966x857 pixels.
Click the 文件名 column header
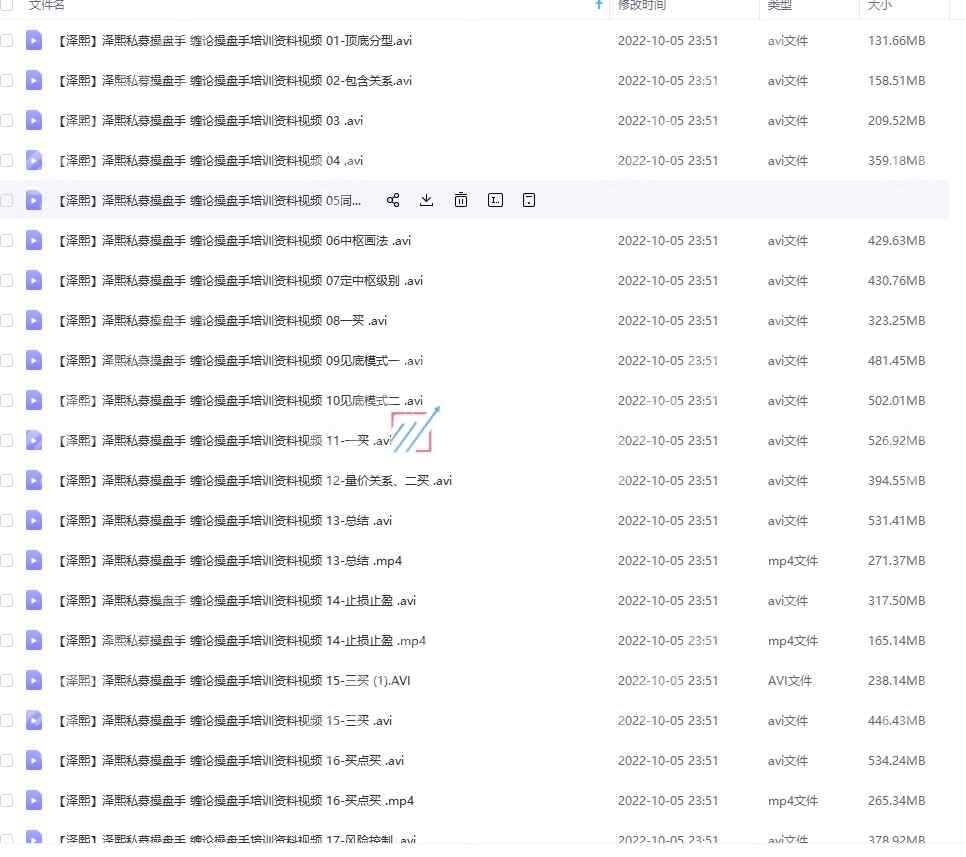click(47, 5)
